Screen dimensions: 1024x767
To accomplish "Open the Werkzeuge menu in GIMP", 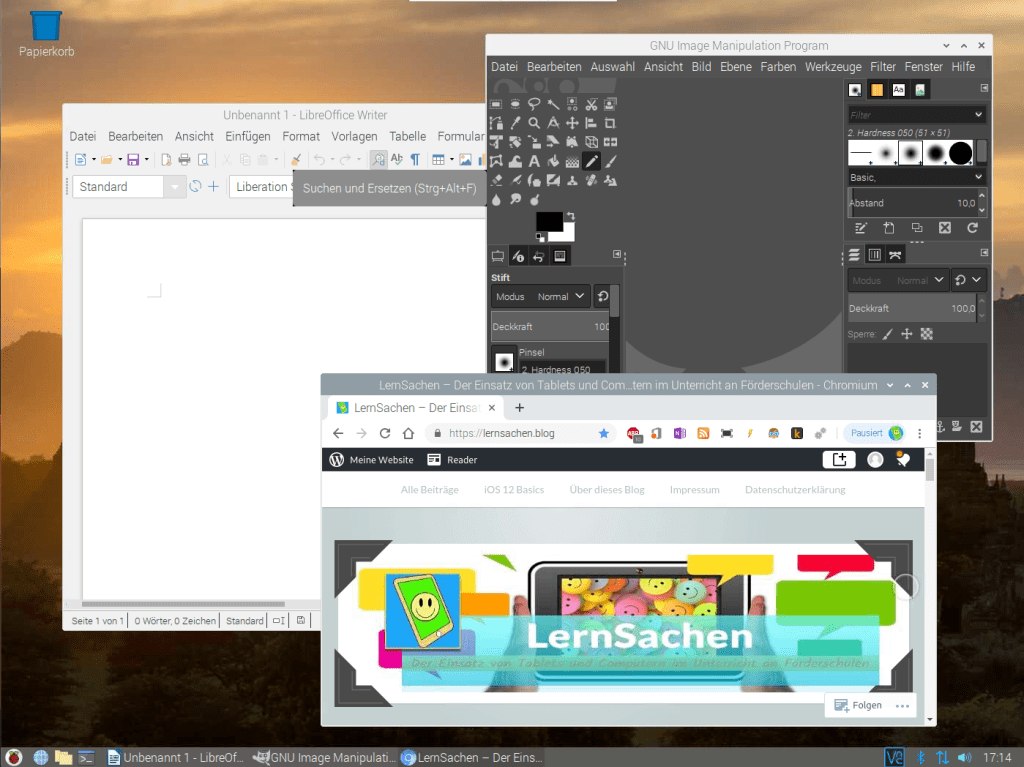I will tap(832, 67).
